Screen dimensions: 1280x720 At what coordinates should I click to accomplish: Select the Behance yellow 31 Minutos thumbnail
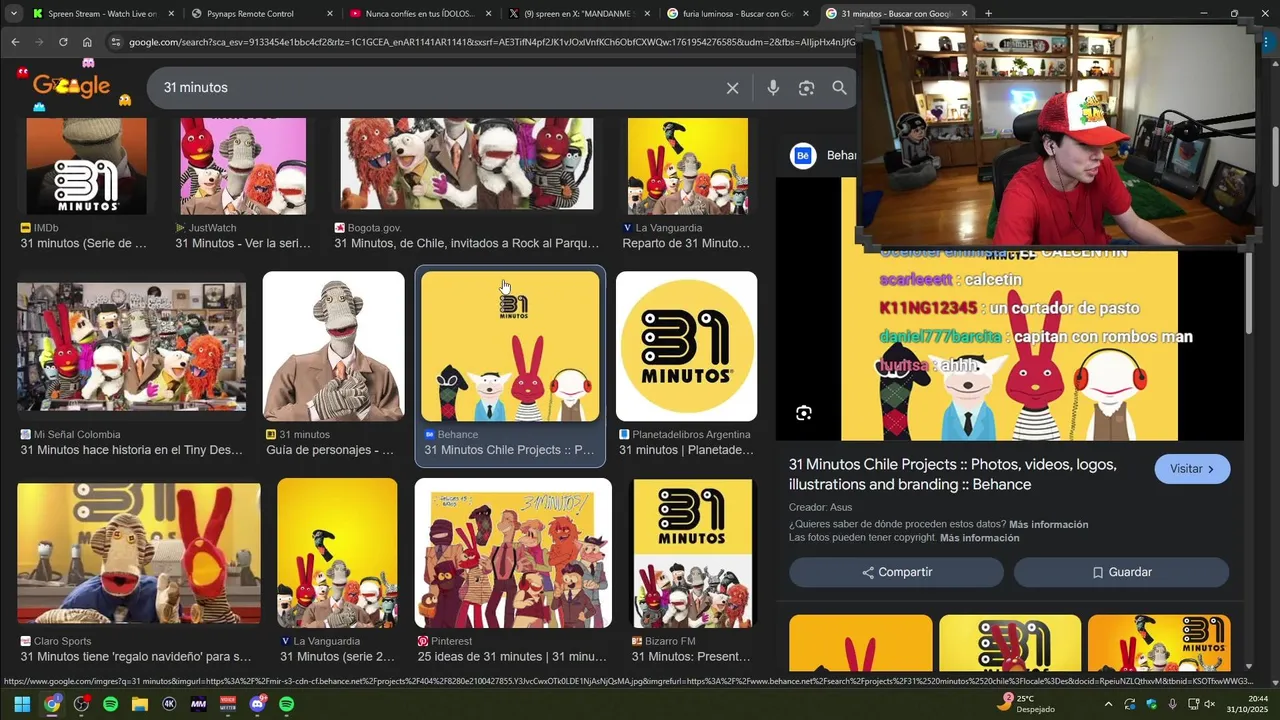pos(510,347)
